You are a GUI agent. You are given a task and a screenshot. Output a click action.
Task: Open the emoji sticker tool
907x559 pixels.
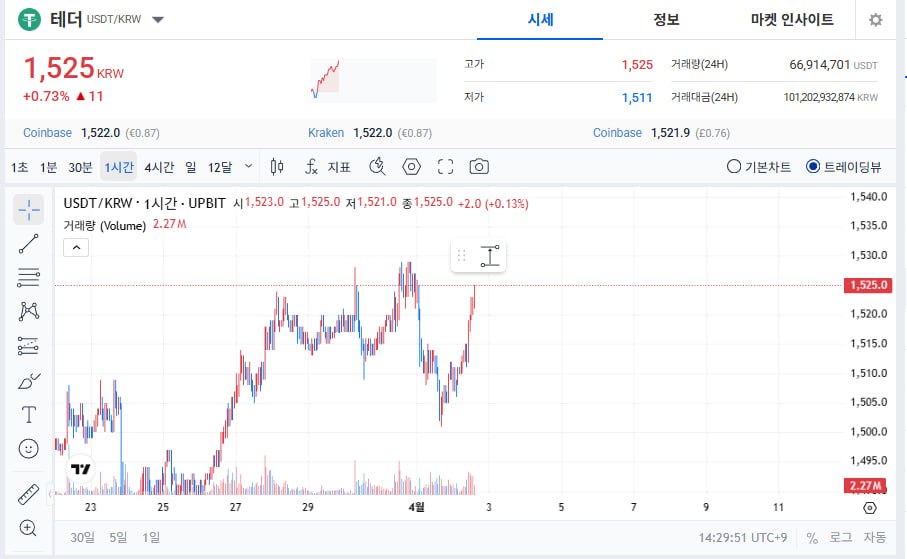point(29,449)
